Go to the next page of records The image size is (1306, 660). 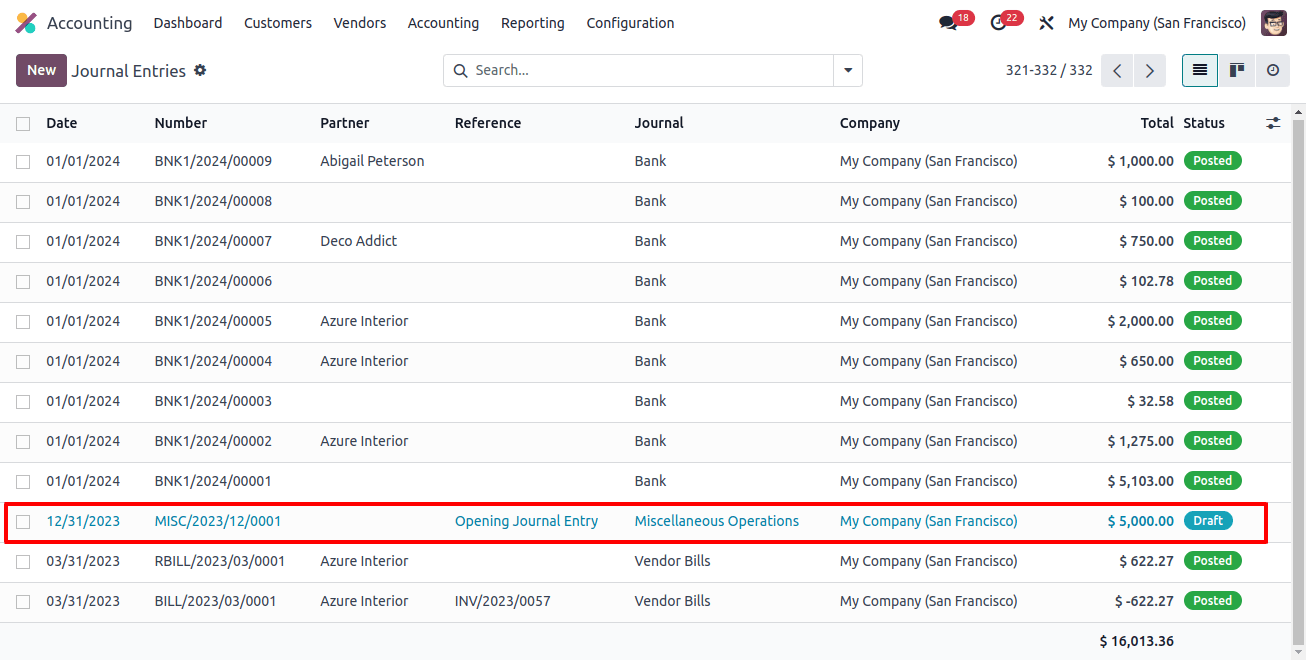point(1150,71)
